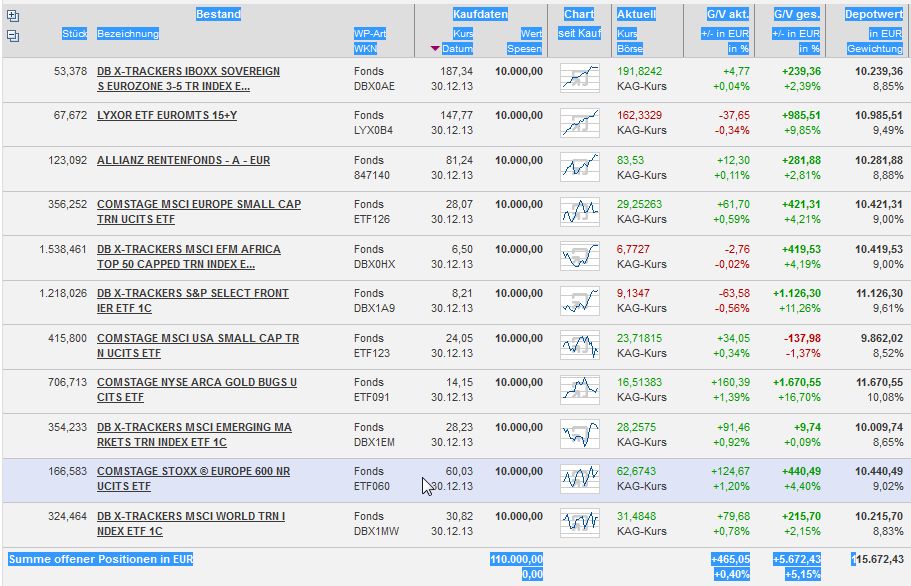Select WKN DBX0AE
The height and width of the screenshot is (586, 911).
(374, 86)
